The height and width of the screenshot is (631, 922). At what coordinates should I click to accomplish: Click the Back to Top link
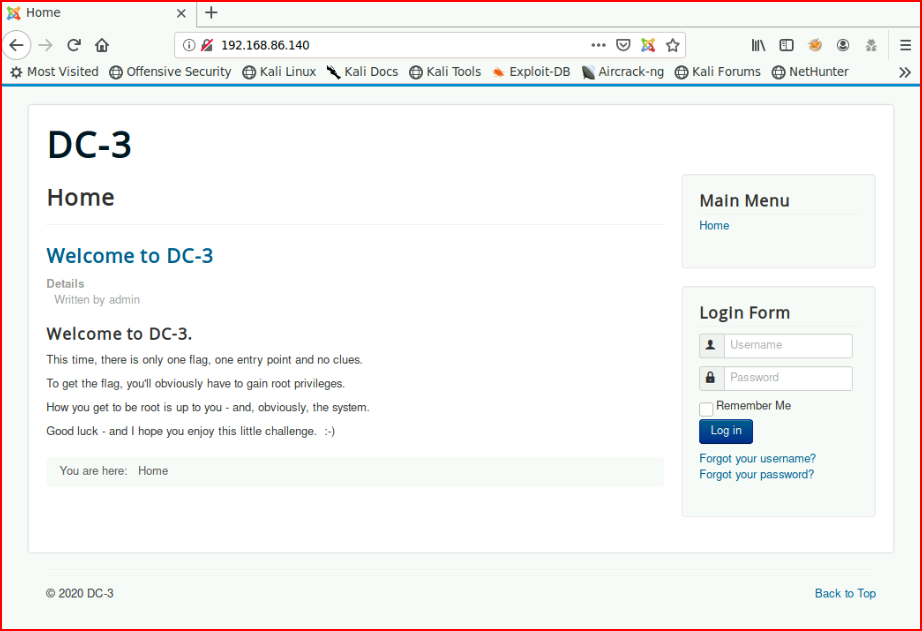[845, 593]
